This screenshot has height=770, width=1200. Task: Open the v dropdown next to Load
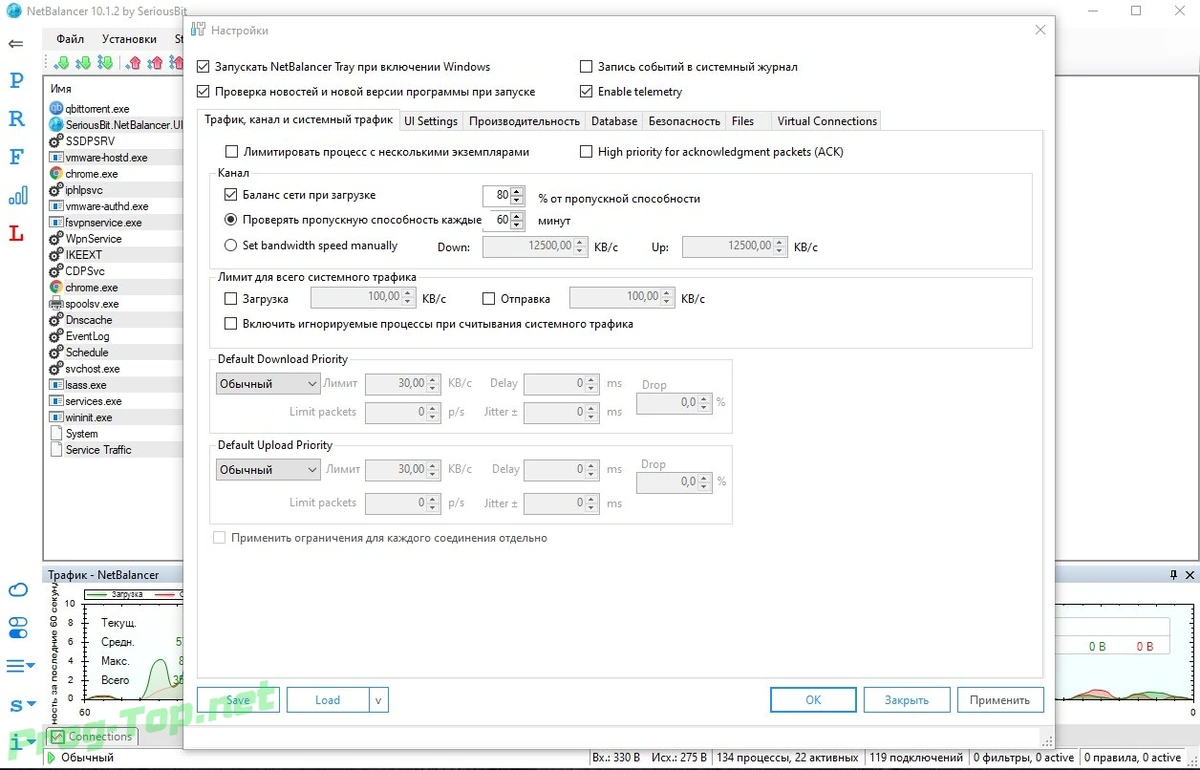click(379, 700)
